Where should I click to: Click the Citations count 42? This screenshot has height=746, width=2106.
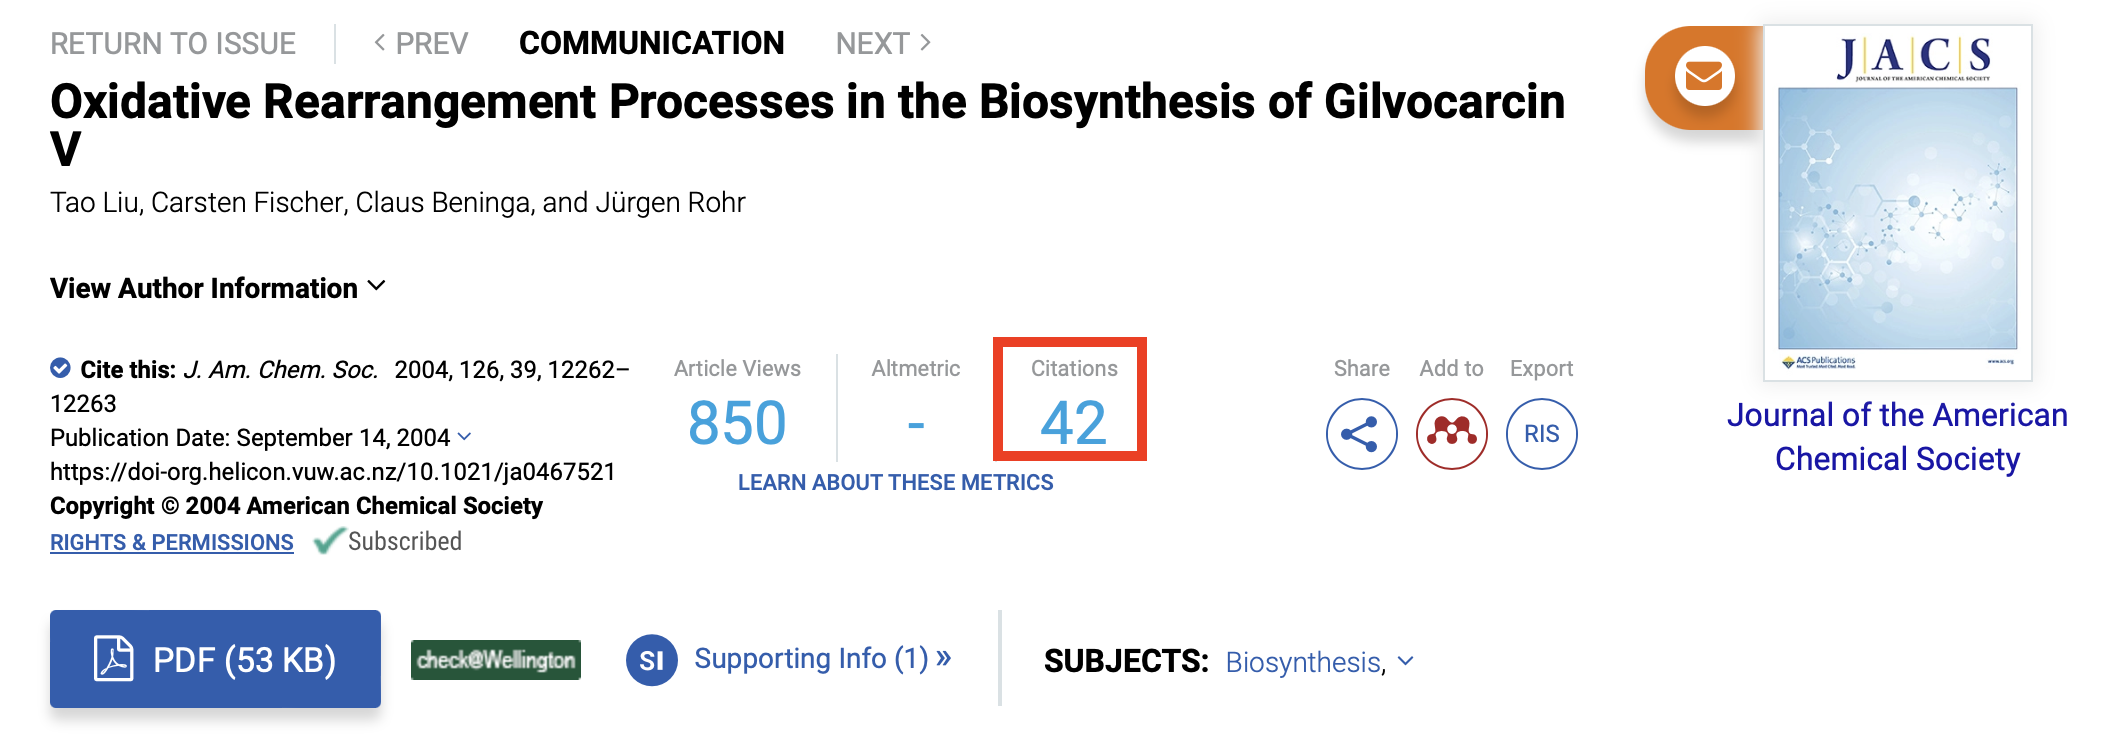(1073, 422)
